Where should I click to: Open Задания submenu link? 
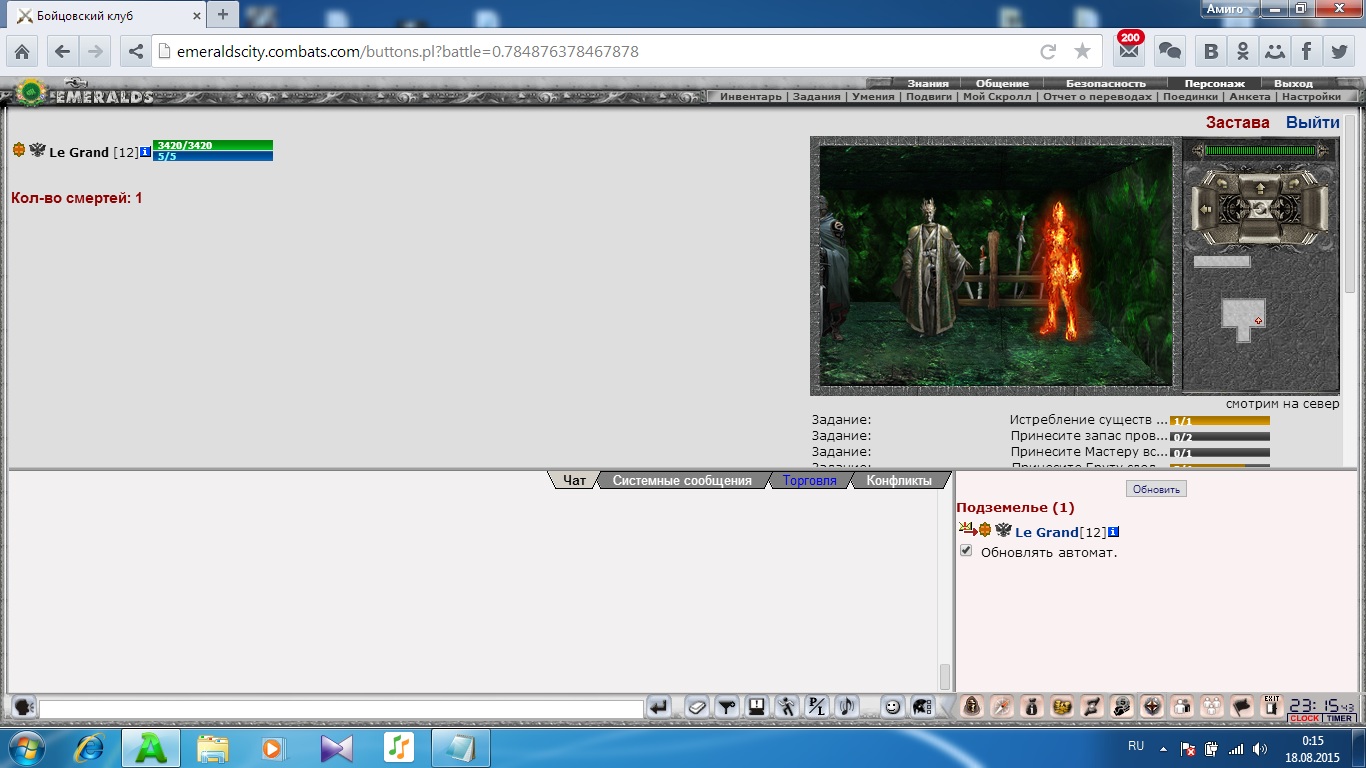click(816, 97)
